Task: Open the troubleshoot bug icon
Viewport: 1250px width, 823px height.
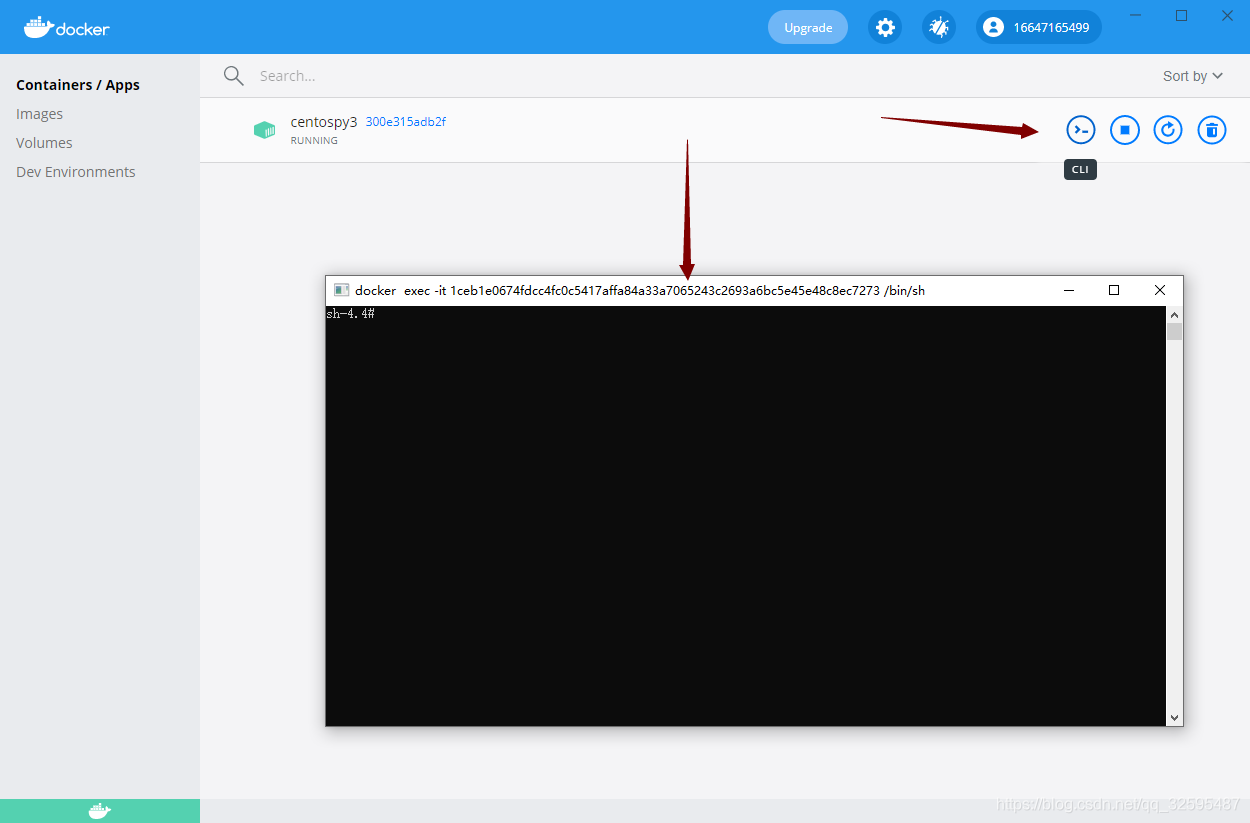Action: 939,27
